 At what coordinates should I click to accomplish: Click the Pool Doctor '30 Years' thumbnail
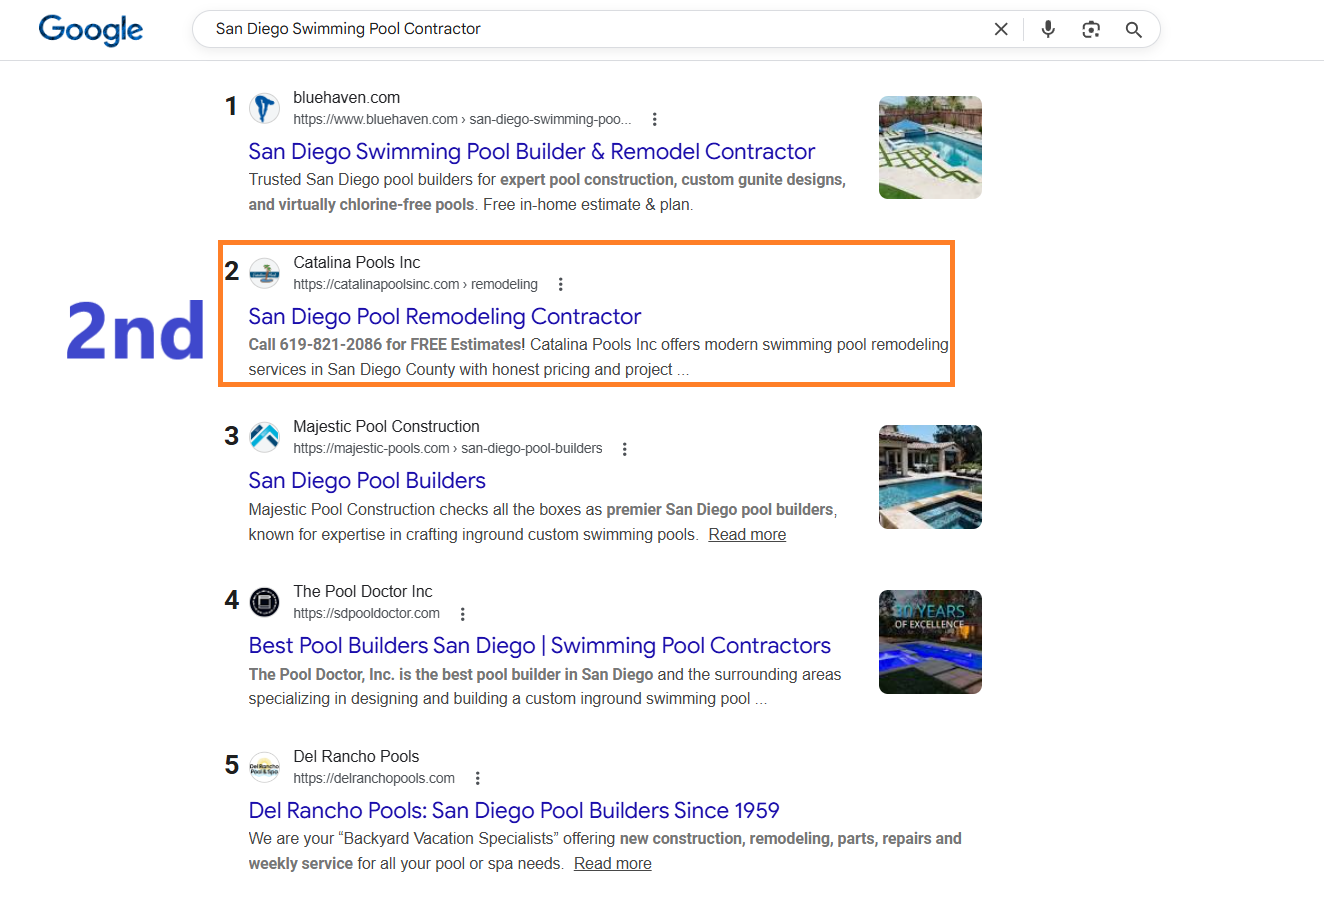pos(930,642)
